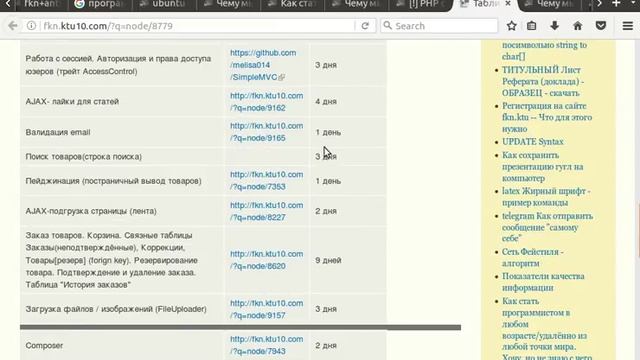Open the github.com melisa014 SimpleMVC link
The width and height of the screenshot is (640, 360).
click(262, 65)
